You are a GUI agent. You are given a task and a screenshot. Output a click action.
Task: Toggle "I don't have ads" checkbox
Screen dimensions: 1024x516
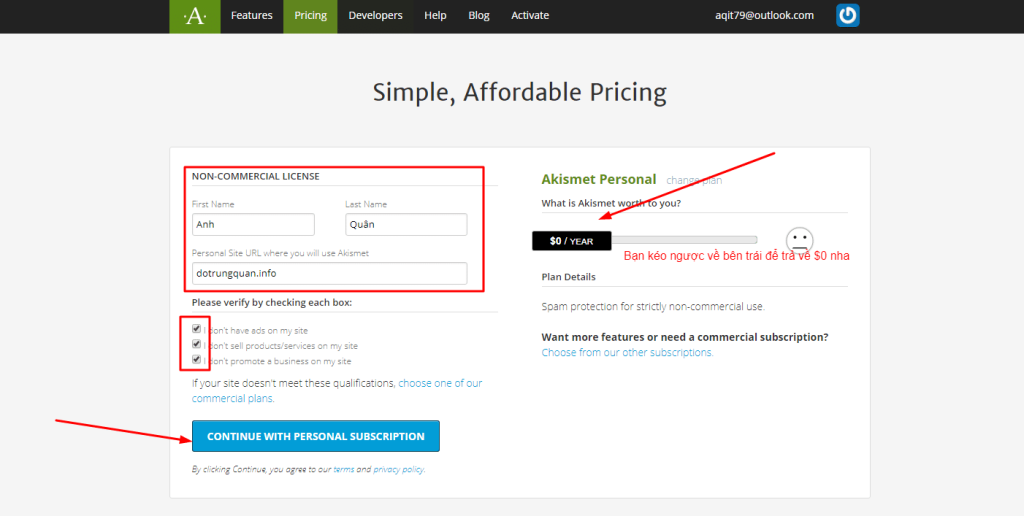pyautogui.click(x=197, y=328)
